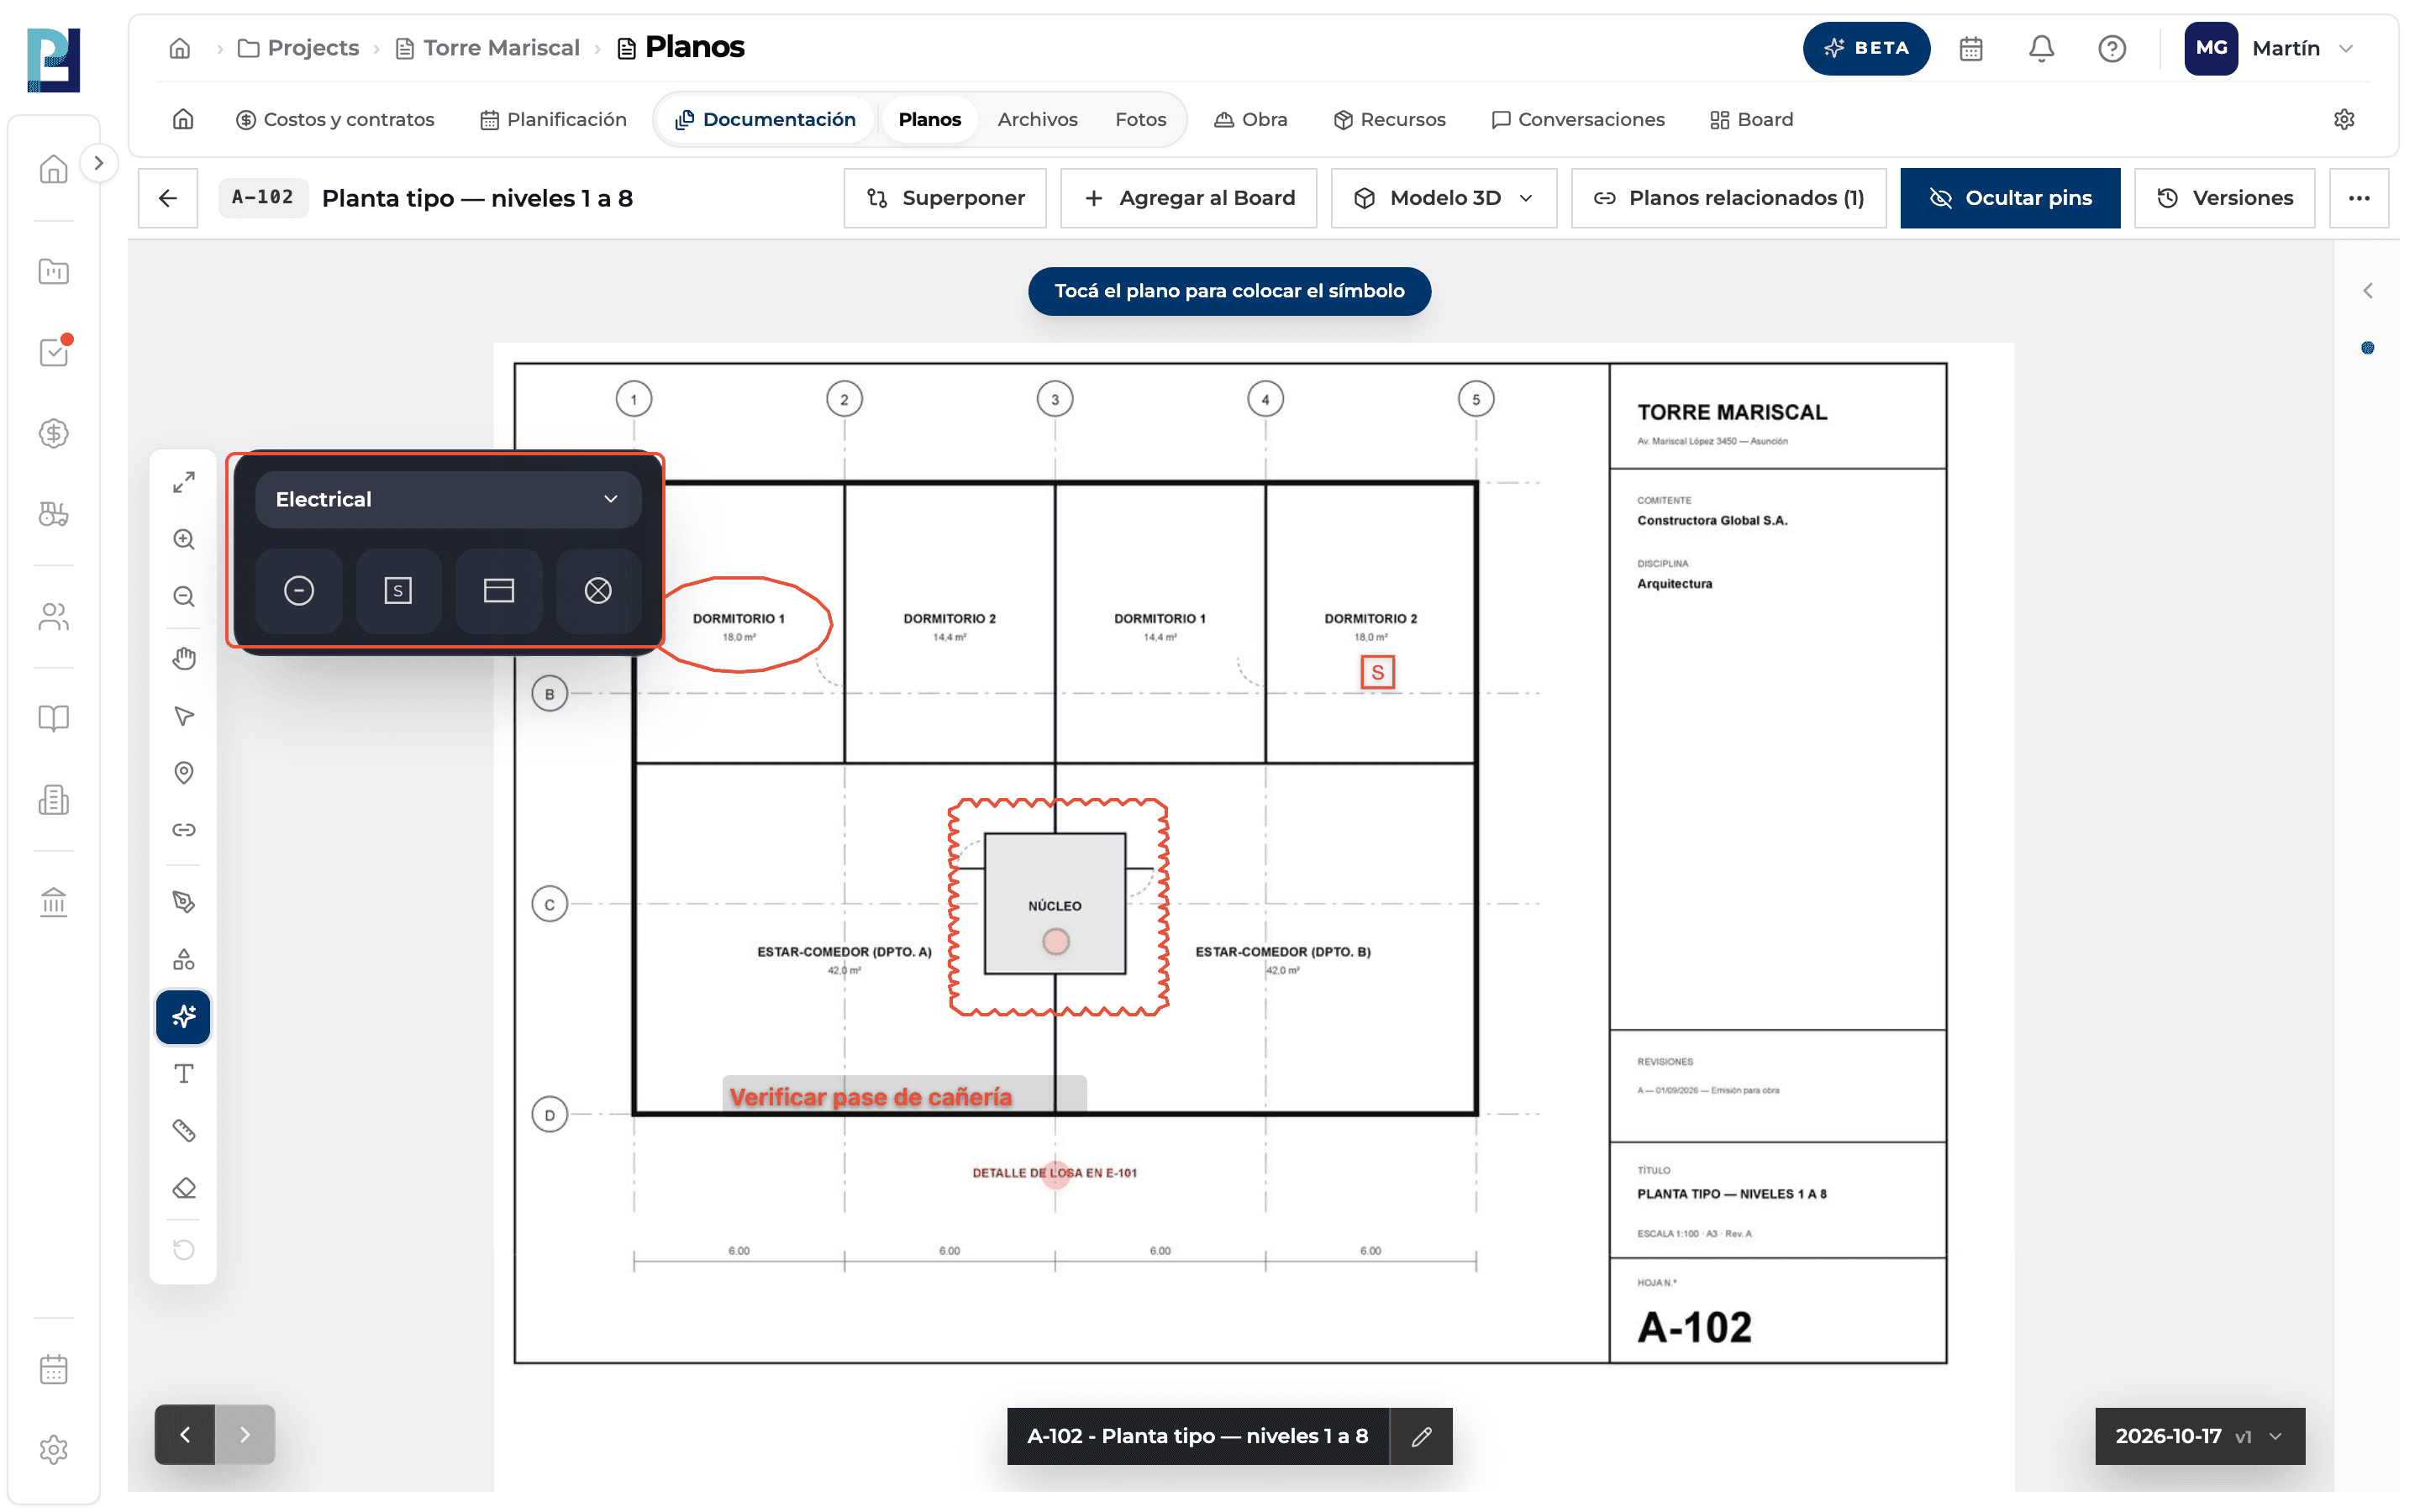Image resolution: width=2420 pixels, height=1512 pixels.
Task: Open Planos relacionados (1)
Action: (1728, 198)
